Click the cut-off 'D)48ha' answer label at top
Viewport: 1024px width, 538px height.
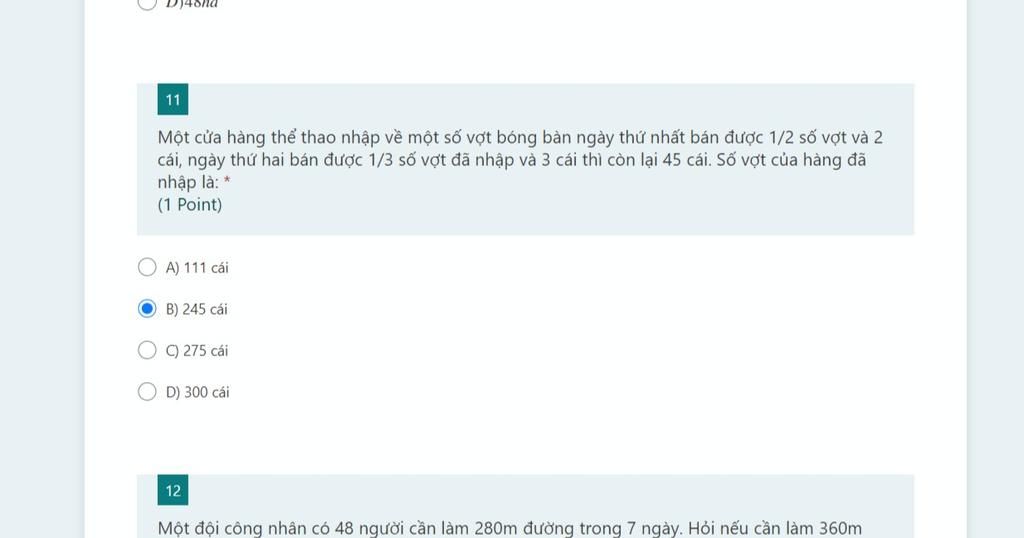(191, 4)
